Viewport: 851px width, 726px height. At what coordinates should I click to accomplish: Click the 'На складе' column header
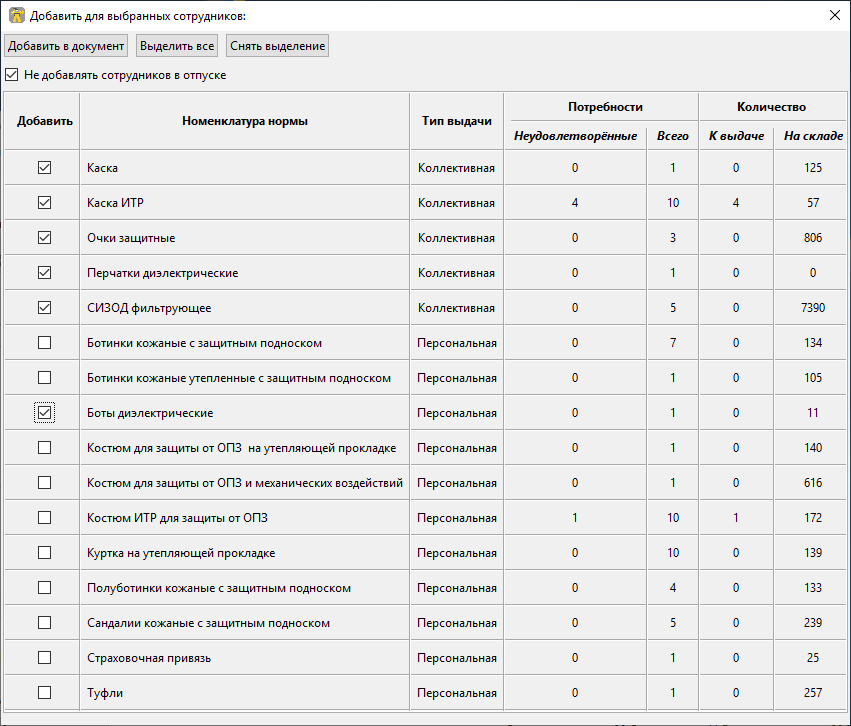(x=813, y=136)
